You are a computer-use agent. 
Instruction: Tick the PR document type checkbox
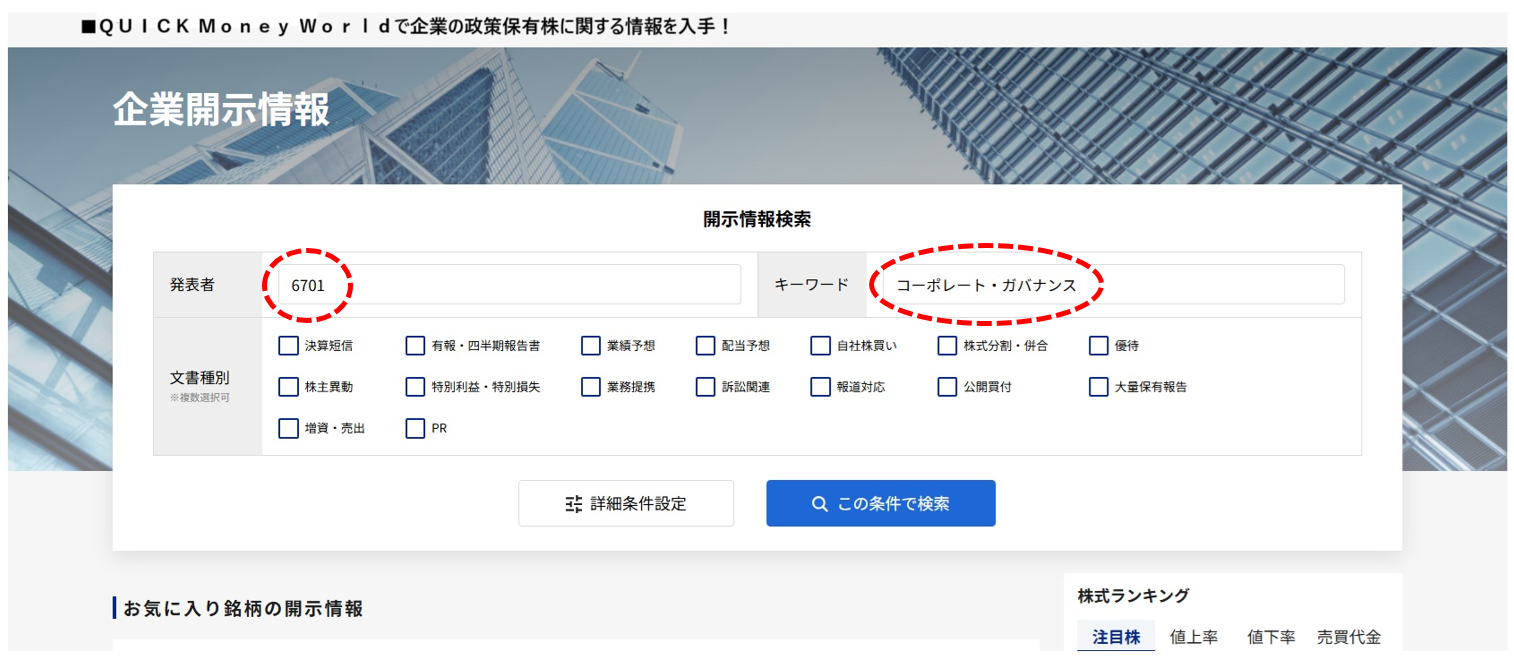[x=415, y=429]
